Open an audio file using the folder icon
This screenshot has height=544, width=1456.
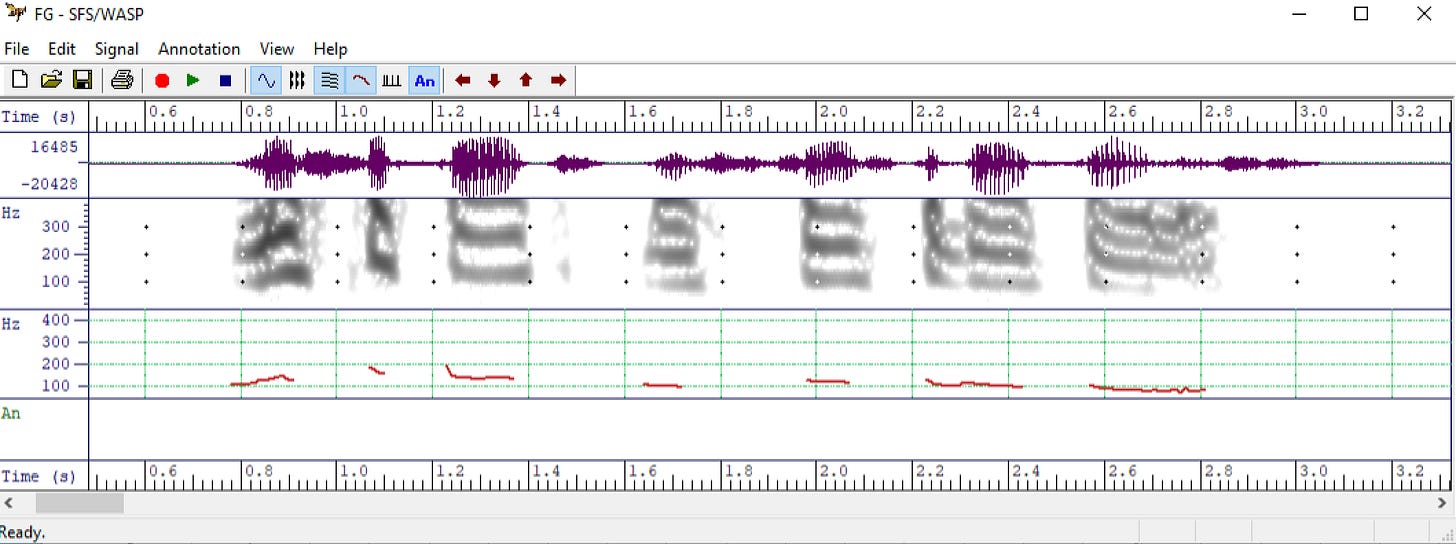(51, 80)
